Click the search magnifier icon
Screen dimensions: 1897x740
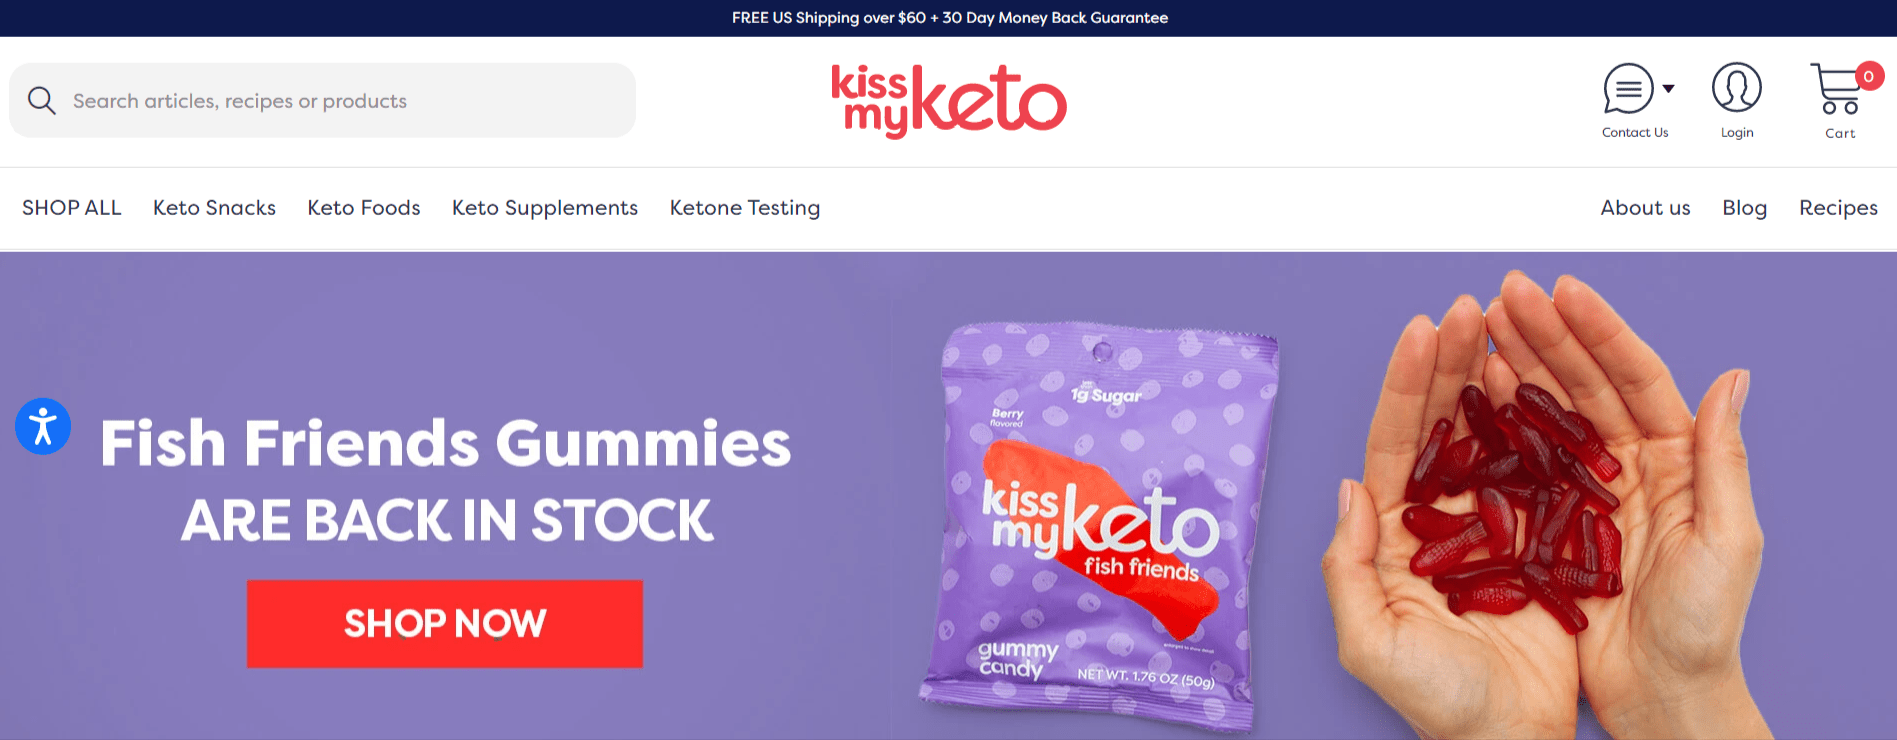(x=41, y=100)
